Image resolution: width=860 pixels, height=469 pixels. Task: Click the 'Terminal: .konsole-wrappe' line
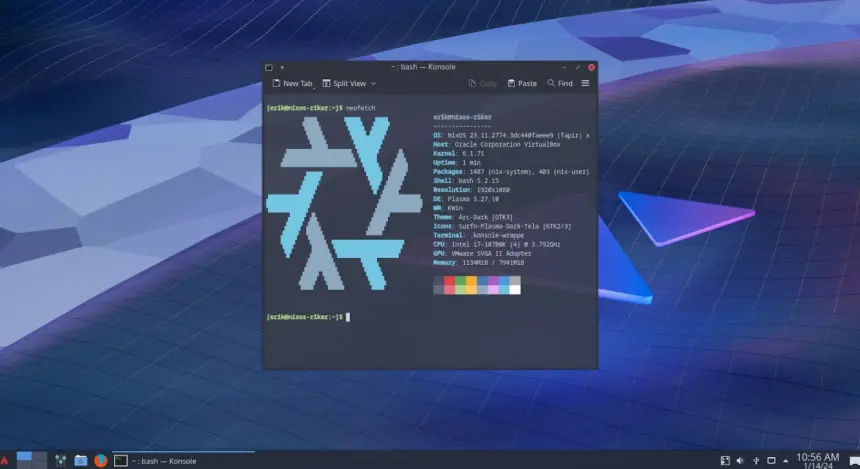(x=478, y=235)
